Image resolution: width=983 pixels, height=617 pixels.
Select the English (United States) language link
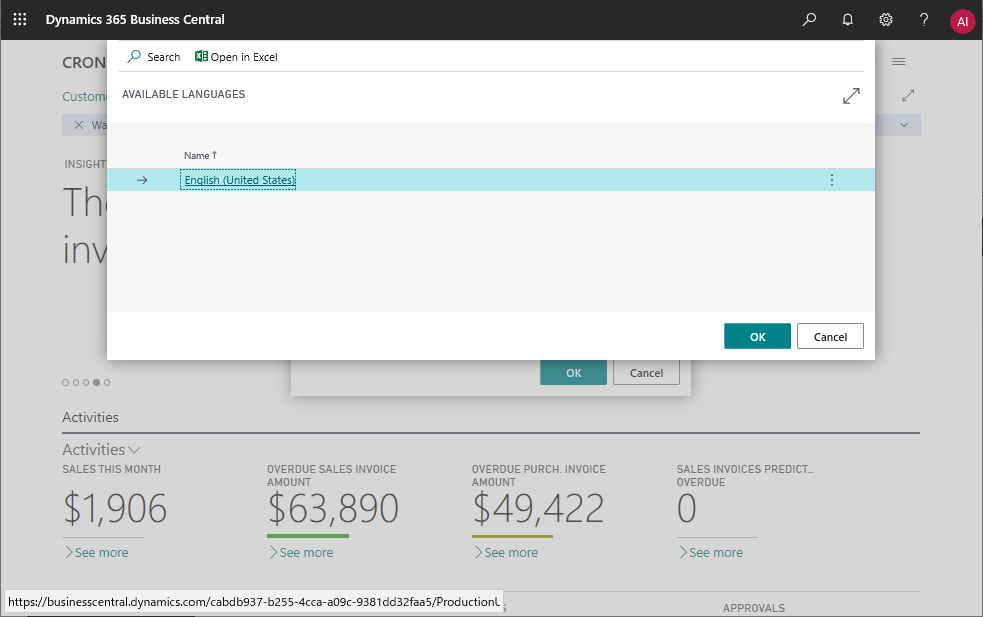[238, 180]
